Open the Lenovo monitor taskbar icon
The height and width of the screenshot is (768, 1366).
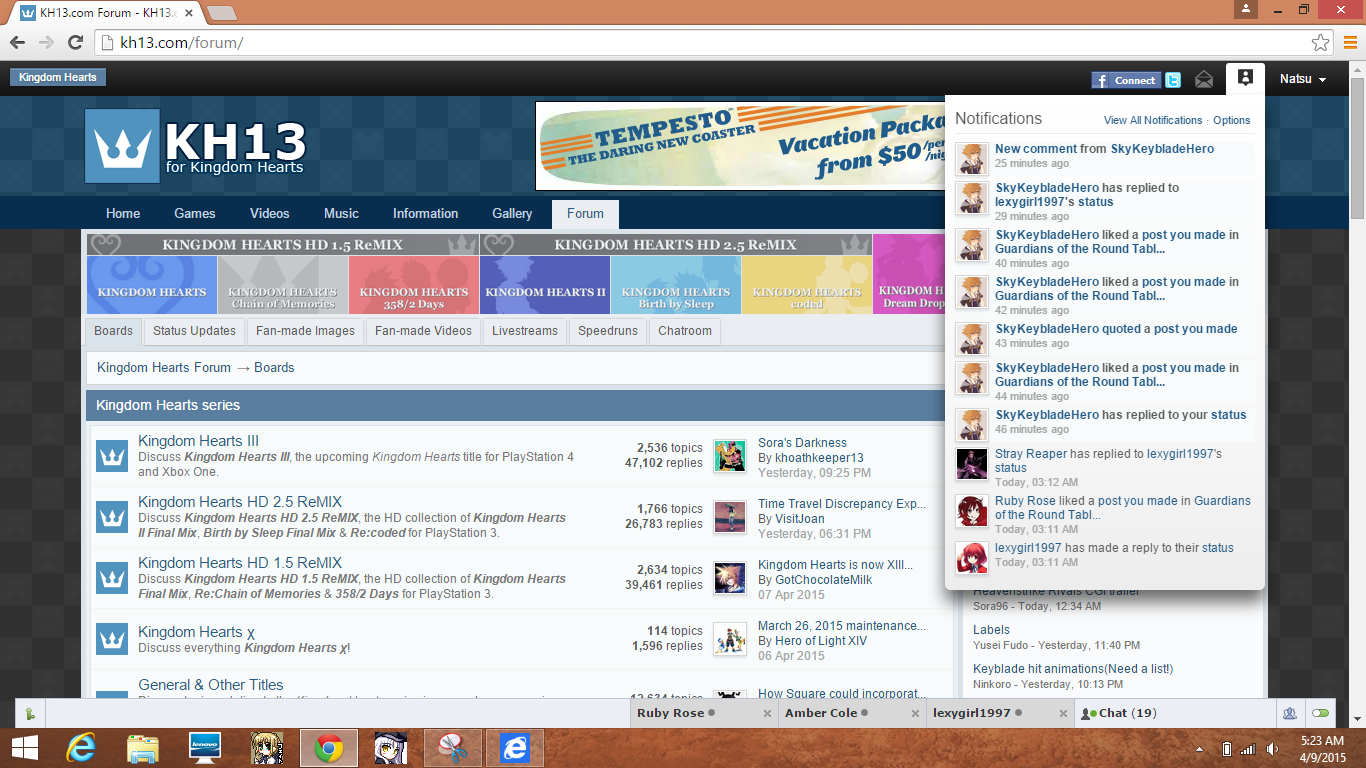pyautogui.click(x=205, y=748)
